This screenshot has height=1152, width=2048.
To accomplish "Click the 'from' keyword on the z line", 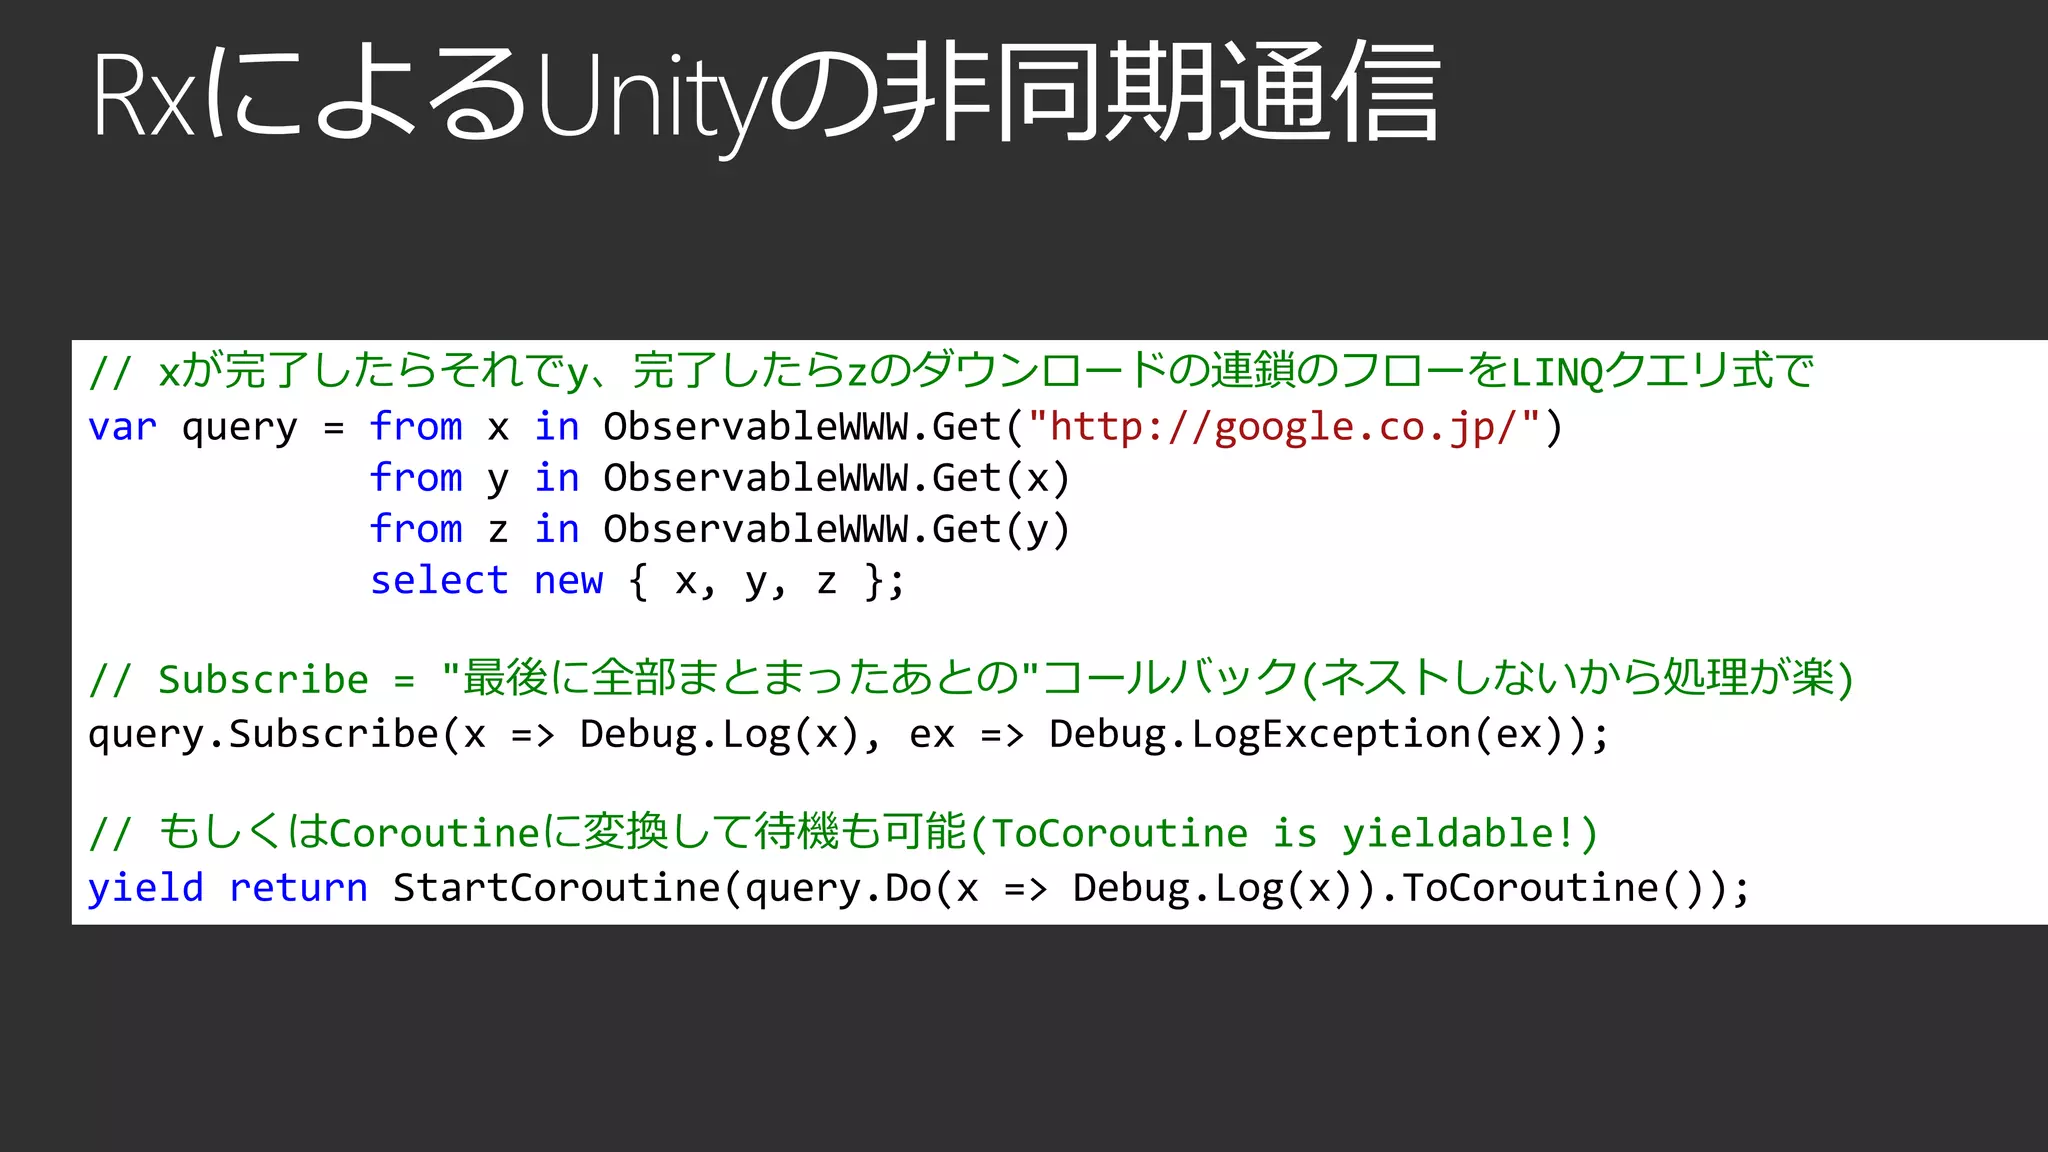I will [x=416, y=529].
